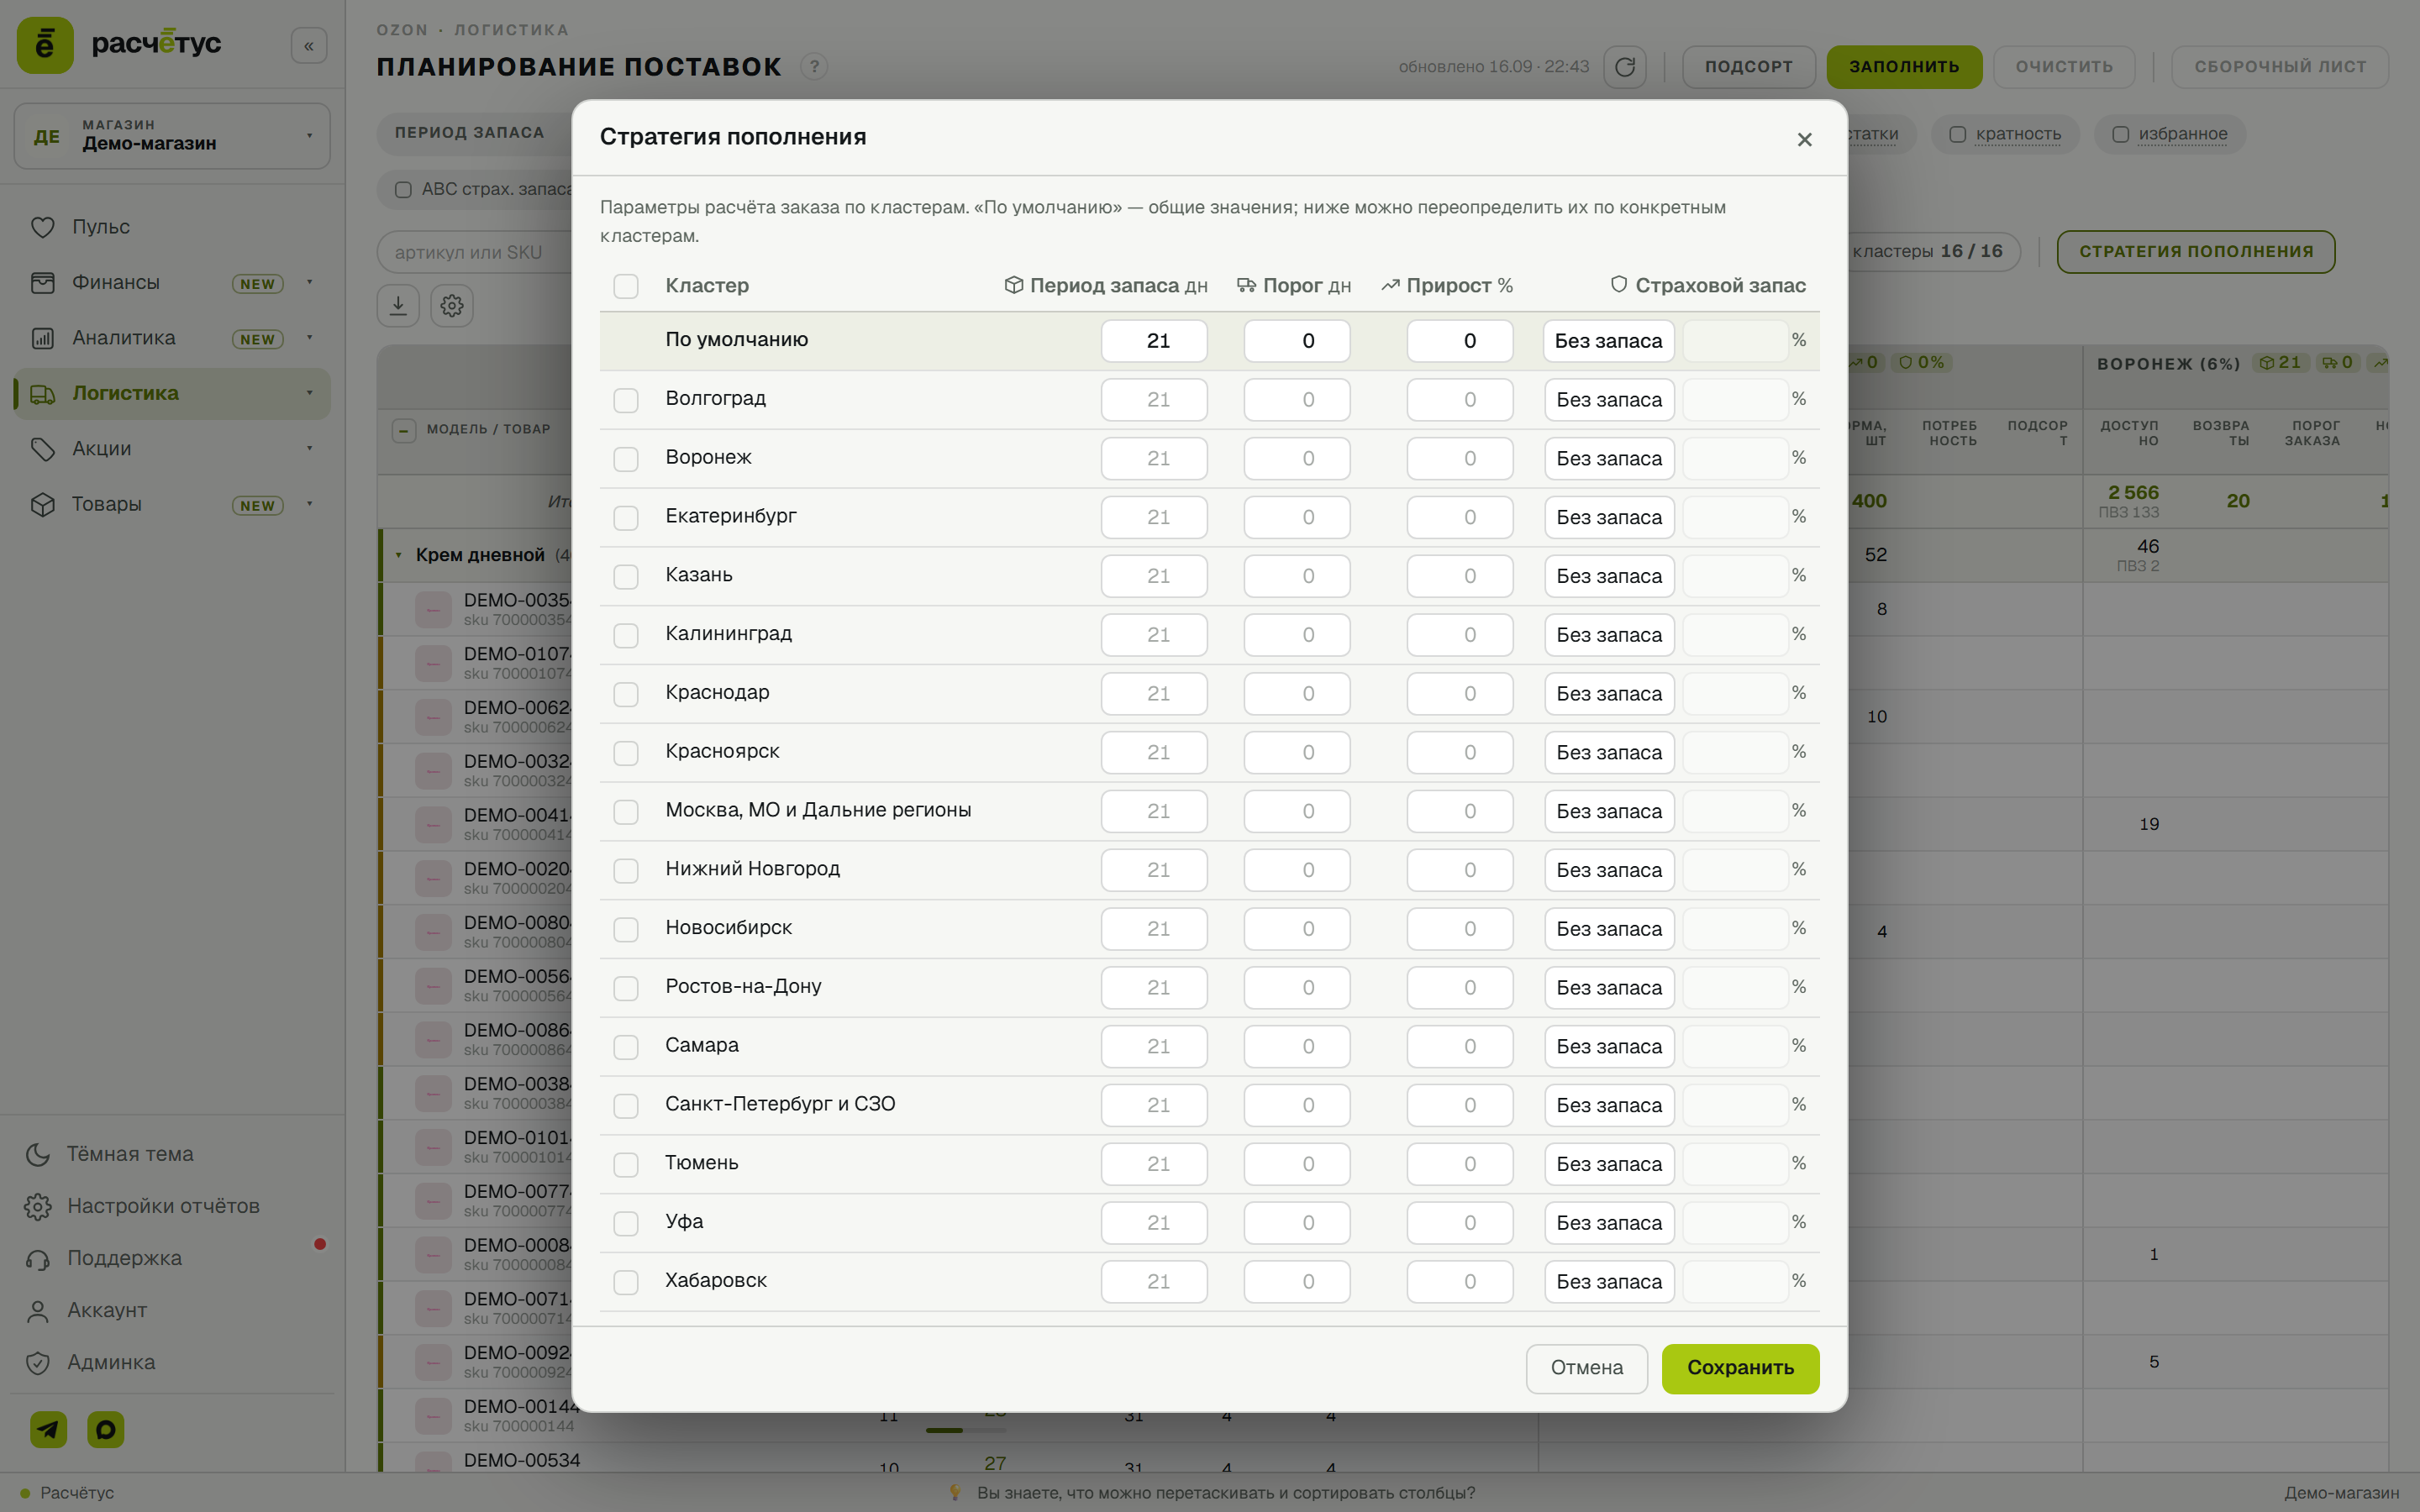Open safety stock dropdown for Тюмень
2420x1512 pixels.
[x=1608, y=1164]
